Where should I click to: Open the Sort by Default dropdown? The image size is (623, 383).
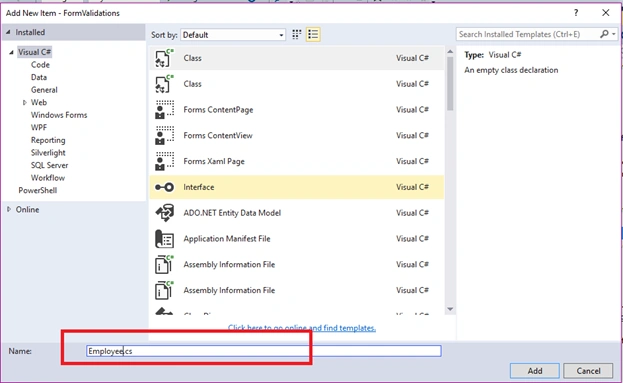[x=233, y=35]
